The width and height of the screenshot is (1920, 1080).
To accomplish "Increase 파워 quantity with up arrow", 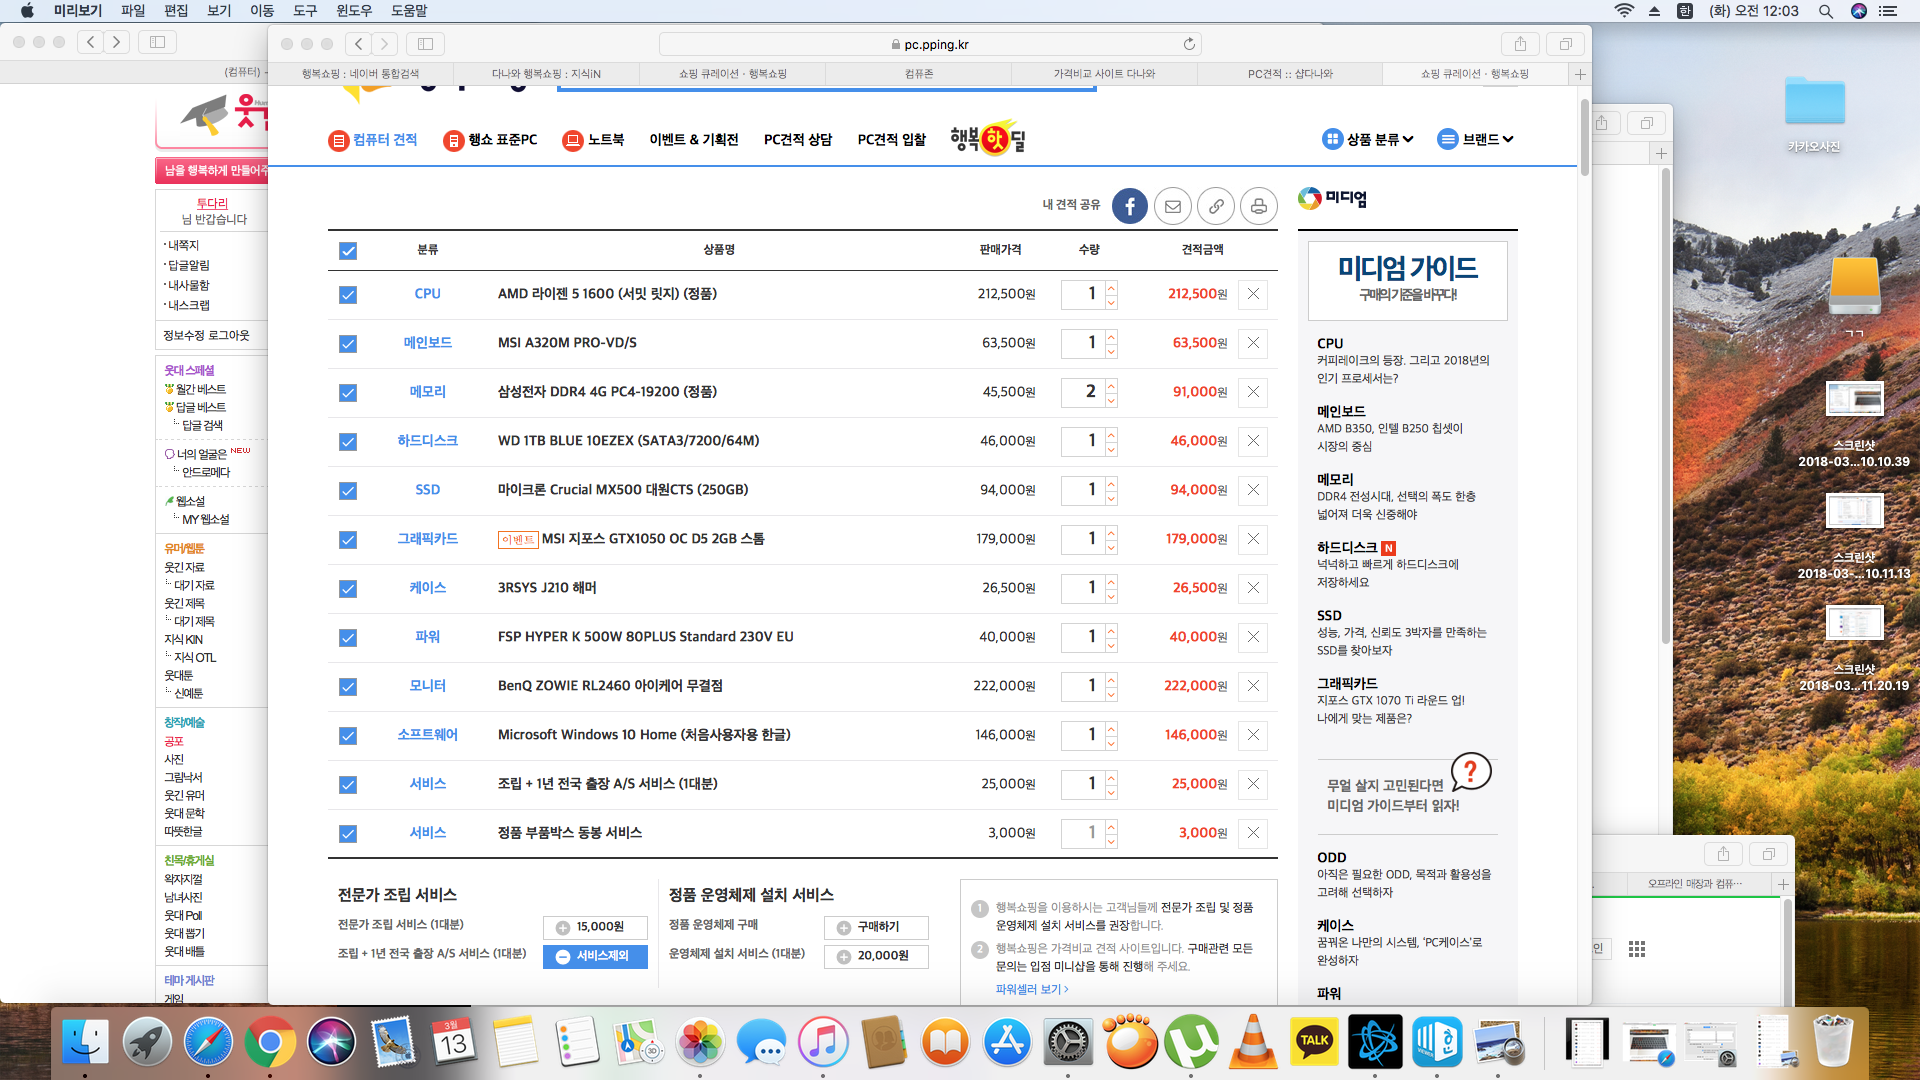I will (1111, 630).
